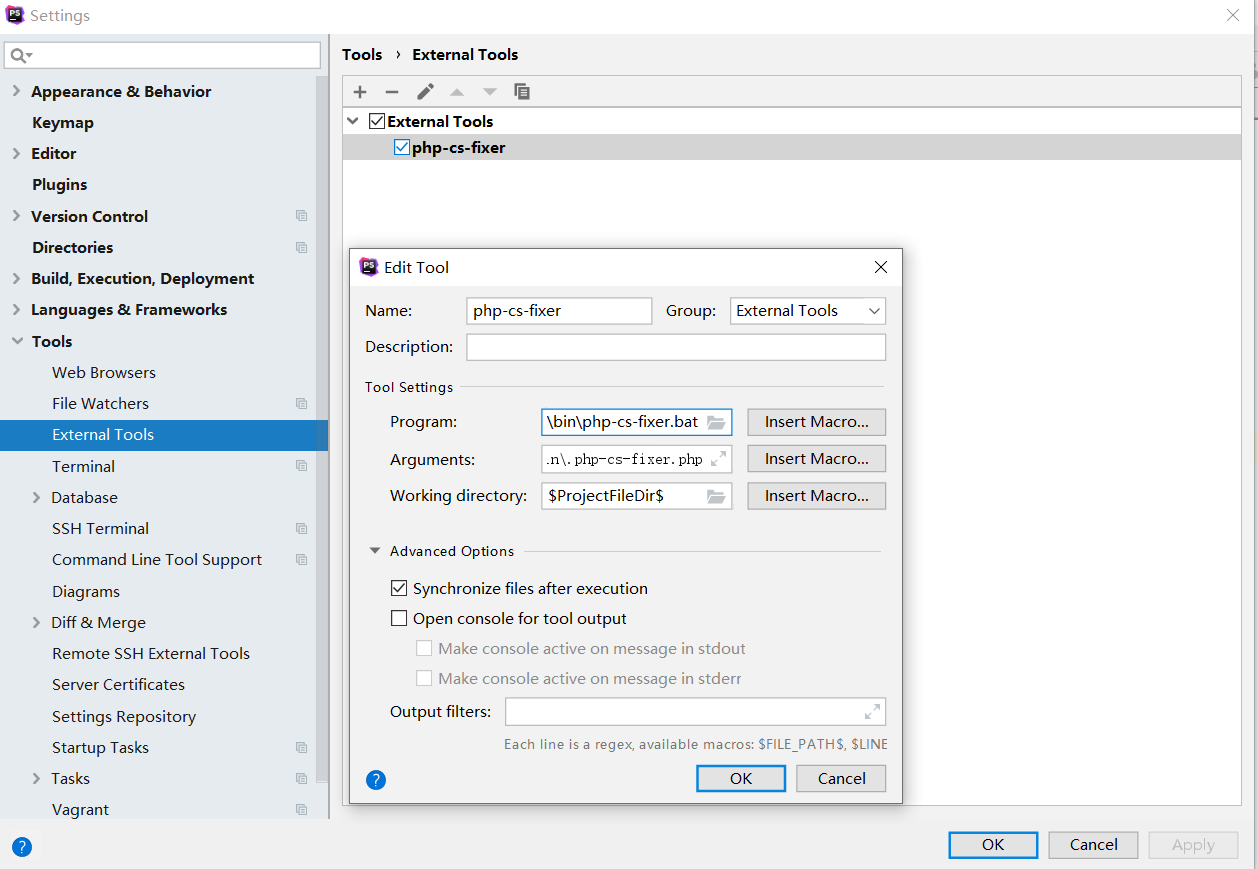Screen dimensions: 1258x869
Task: Expand Build, Execution, Deployment node
Action: [16, 278]
